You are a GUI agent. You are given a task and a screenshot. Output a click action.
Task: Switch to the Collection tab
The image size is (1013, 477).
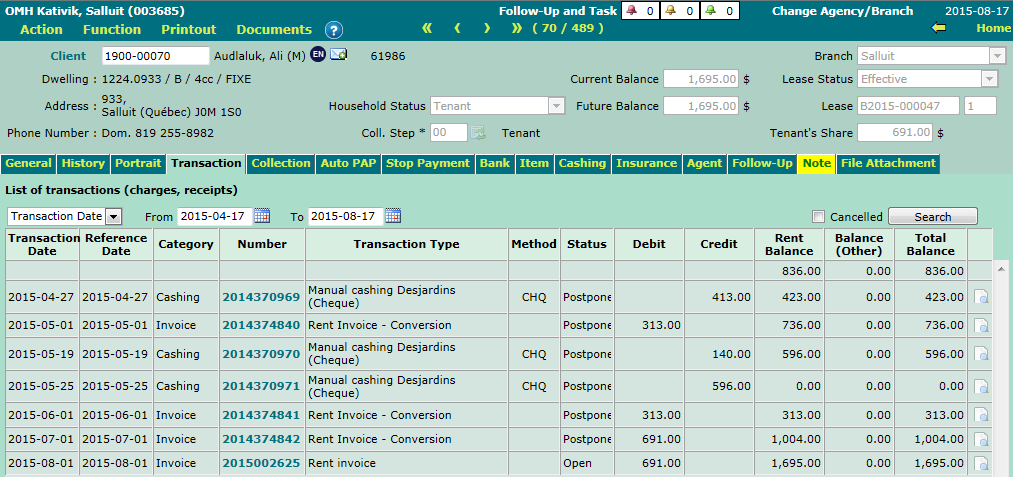[x=280, y=163]
